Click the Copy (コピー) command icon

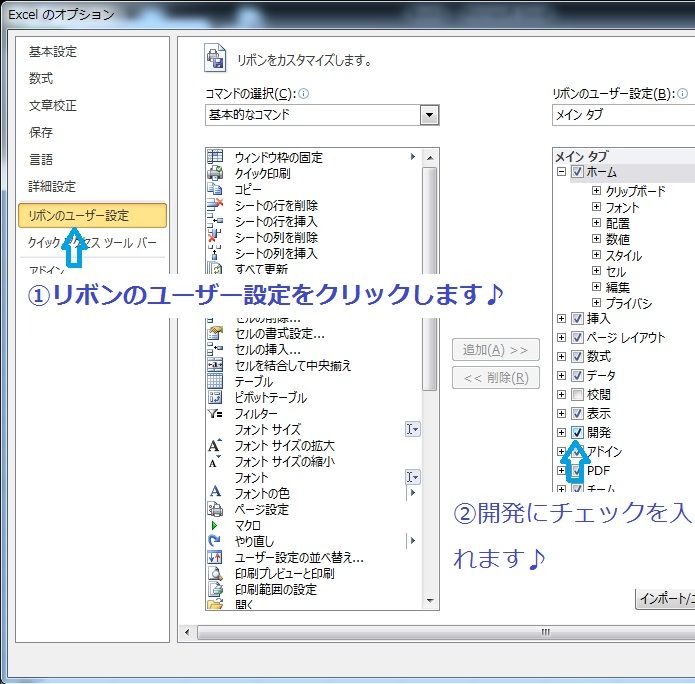[215, 189]
